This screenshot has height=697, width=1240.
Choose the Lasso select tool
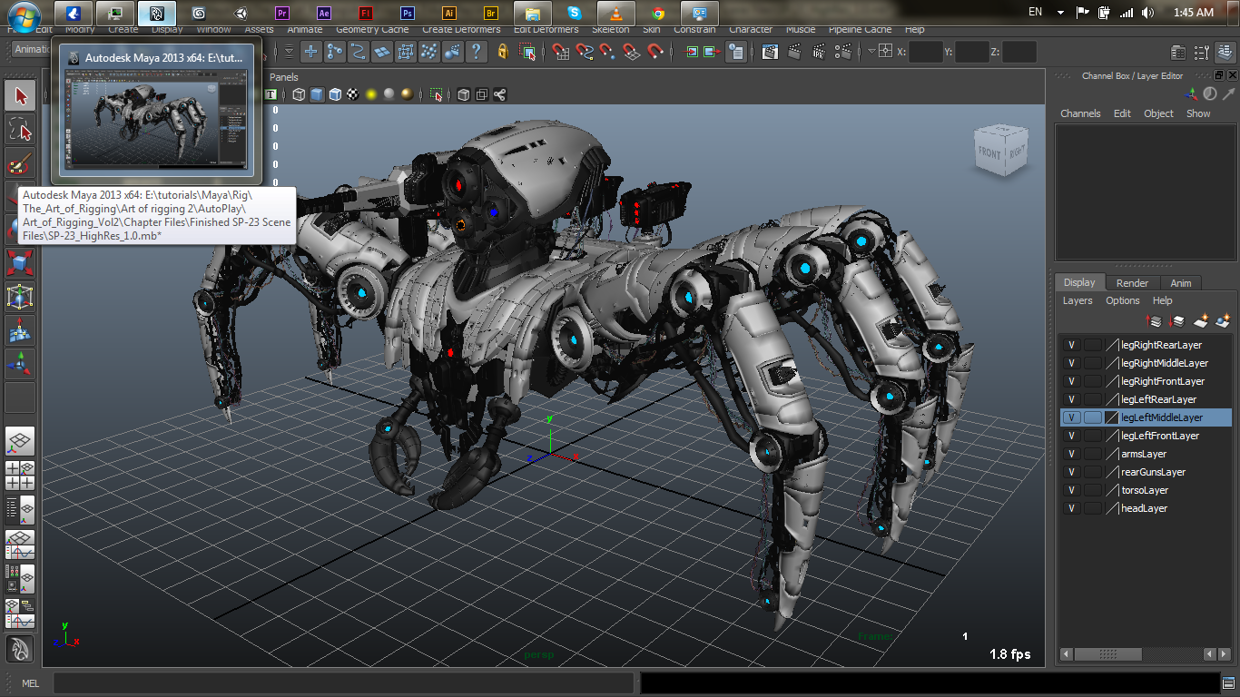coord(20,129)
